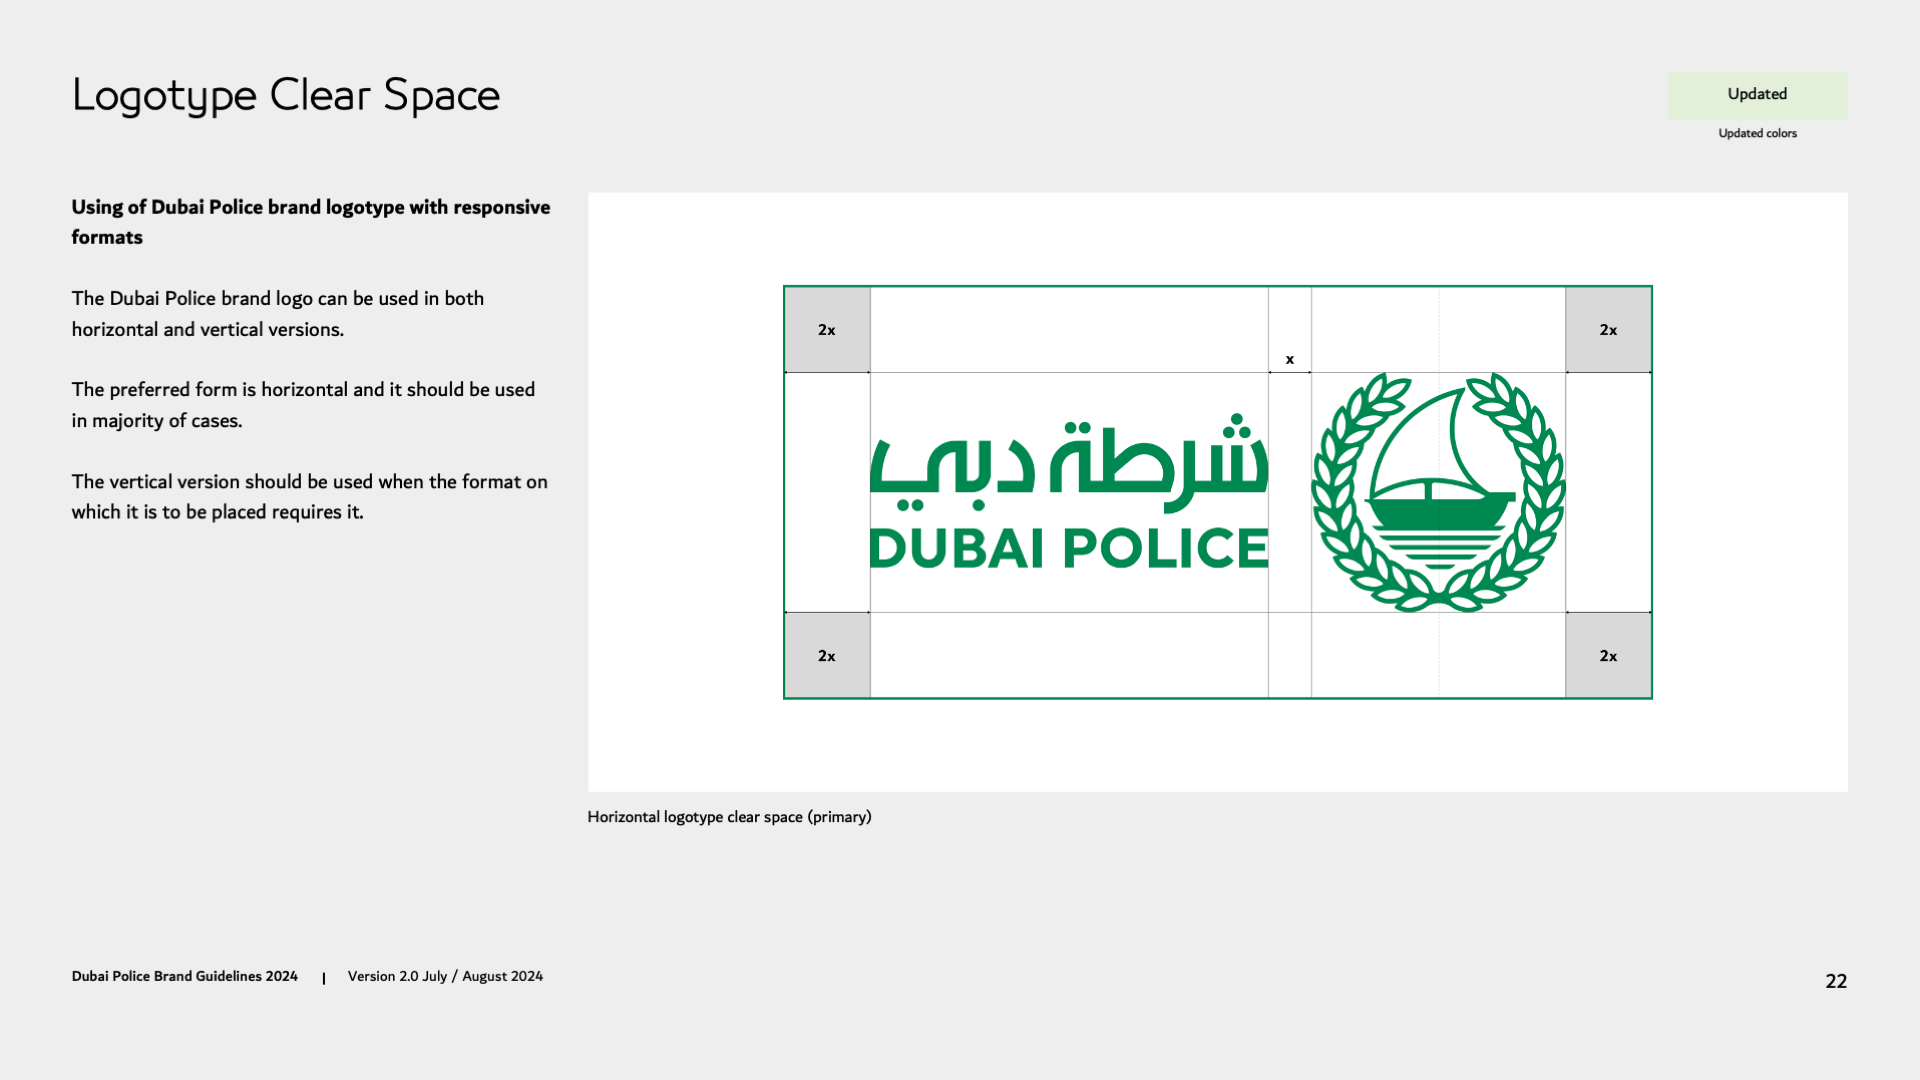This screenshot has height=1080, width=1920.
Task: Click the bottom-left 2x clear space box
Action: (x=827, y=656)
